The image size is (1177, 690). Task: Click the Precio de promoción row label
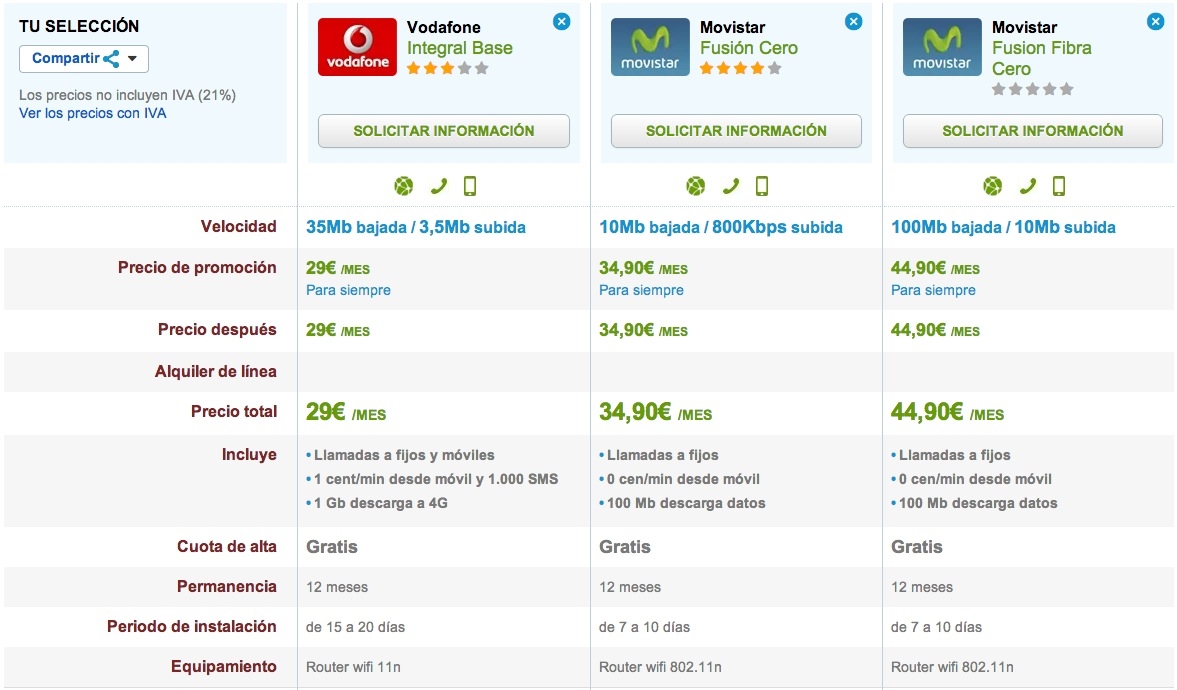pyautogui.click(x=197, y=268)
